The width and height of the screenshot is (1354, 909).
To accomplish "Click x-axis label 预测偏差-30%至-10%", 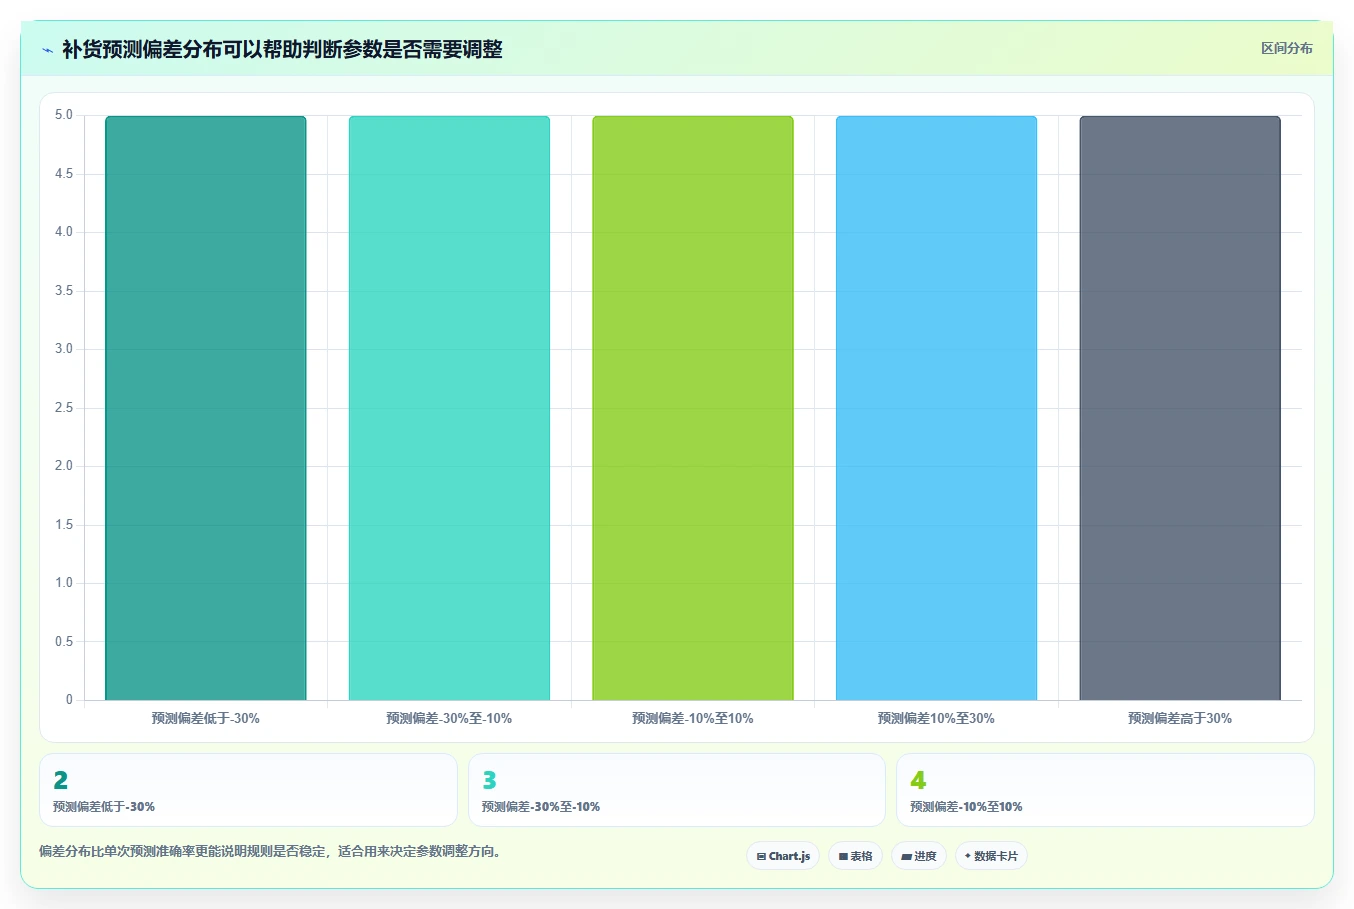I will [x=449, y=718].
